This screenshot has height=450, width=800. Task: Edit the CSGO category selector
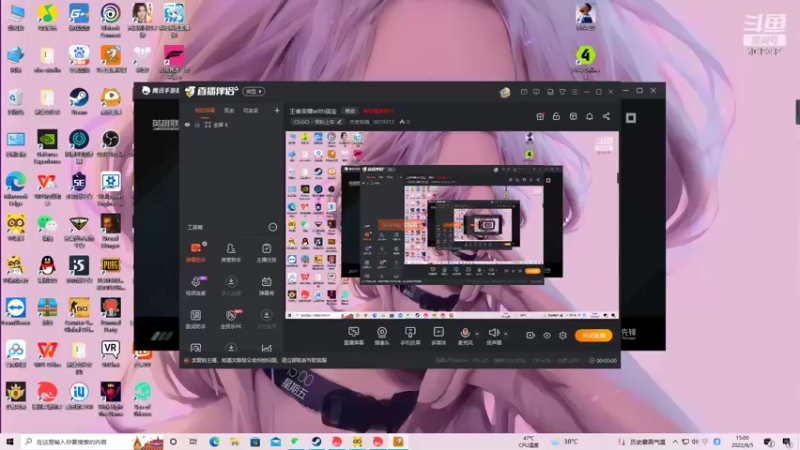pos(317,122)
